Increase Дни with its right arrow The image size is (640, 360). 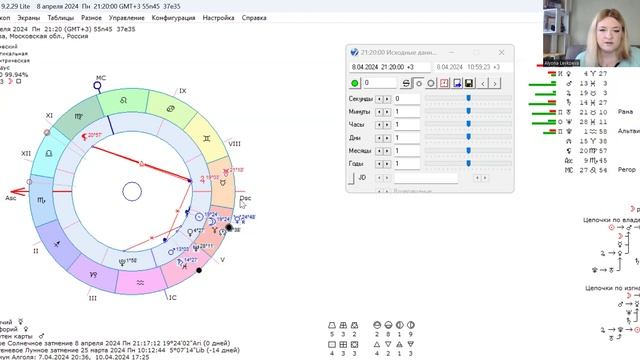pos(387,138)
